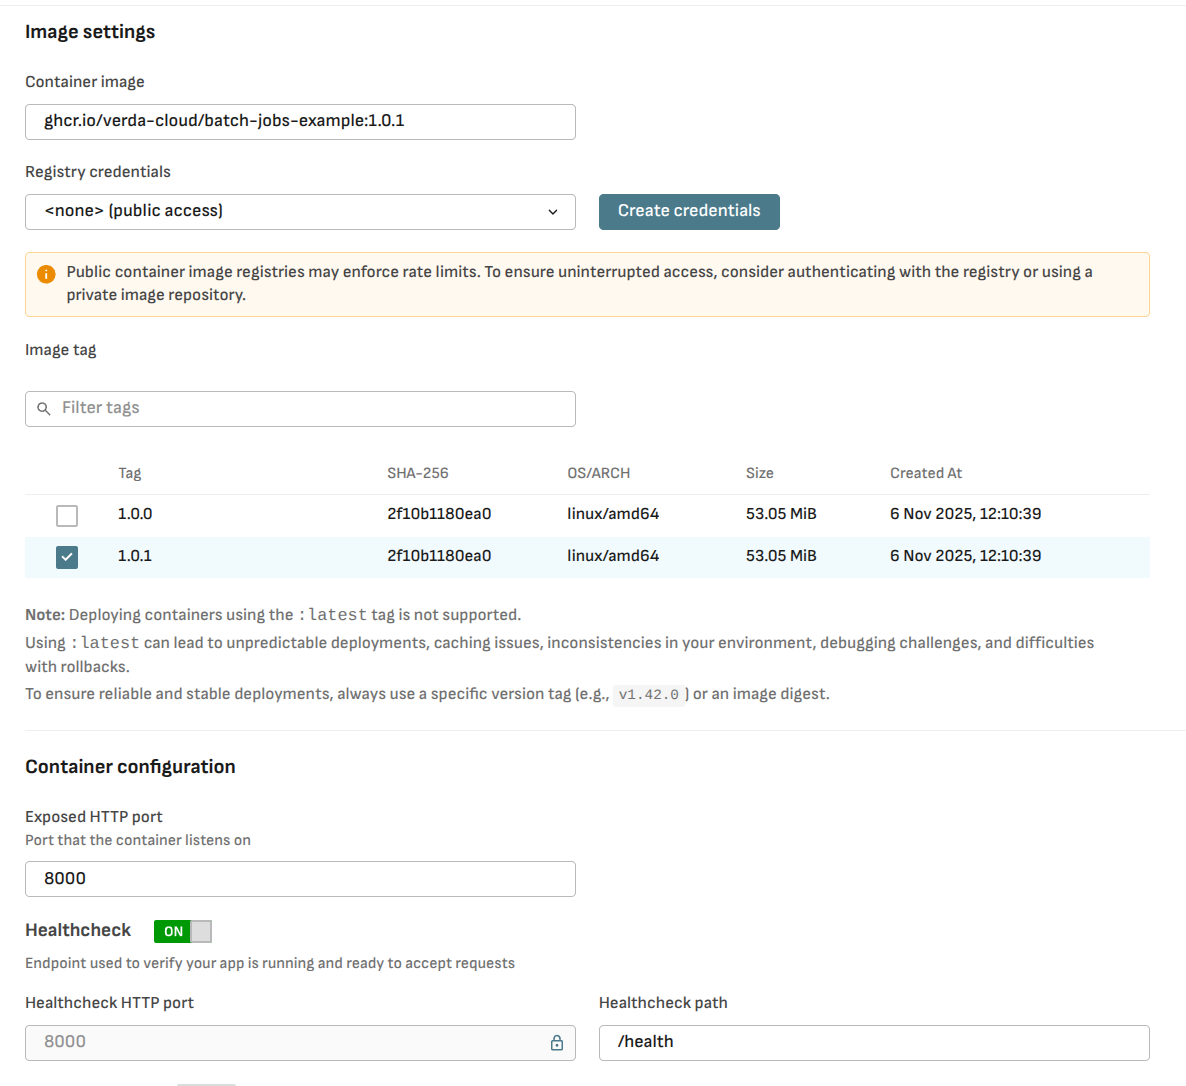The image size is (1186, 1086).
Task: Select the 1.0.0 tag row label
Action: coord(135,514)
